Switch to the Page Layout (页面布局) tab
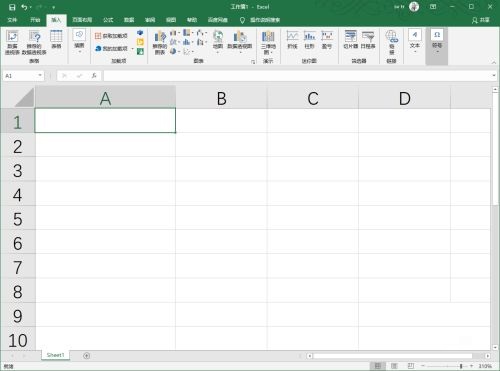This screenshot has height=371, width=500. pyautogui.click(x=82, y=20)
